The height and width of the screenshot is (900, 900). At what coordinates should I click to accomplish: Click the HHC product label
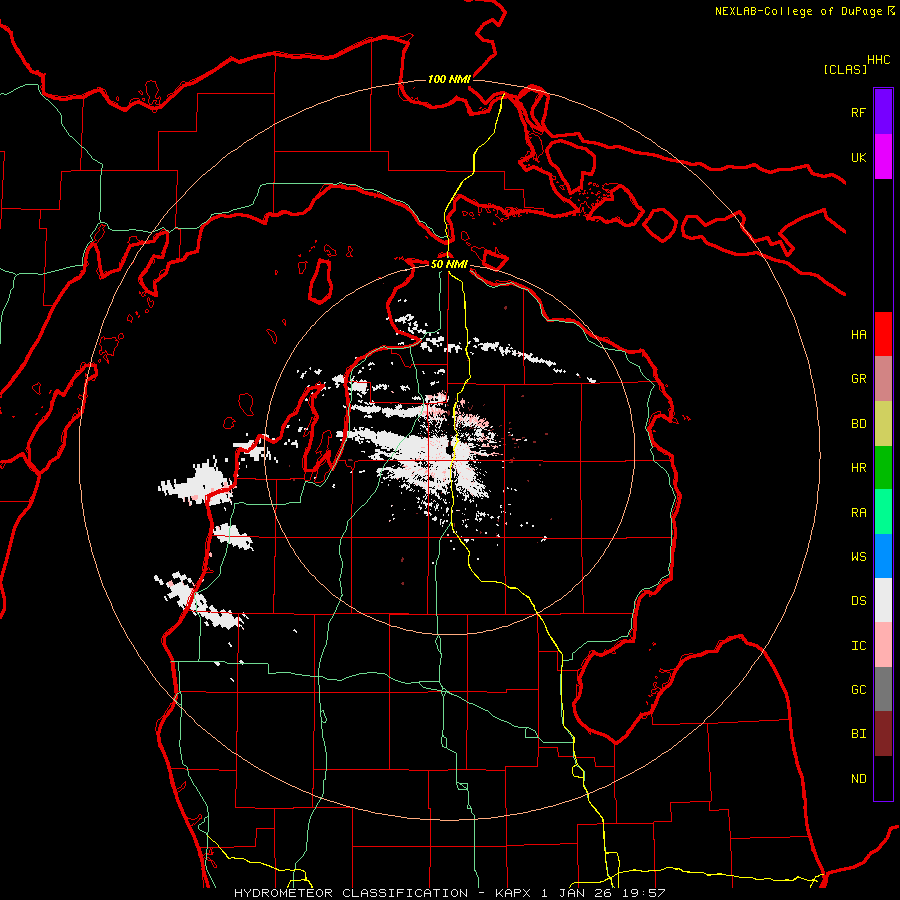(x=879, y=60)
